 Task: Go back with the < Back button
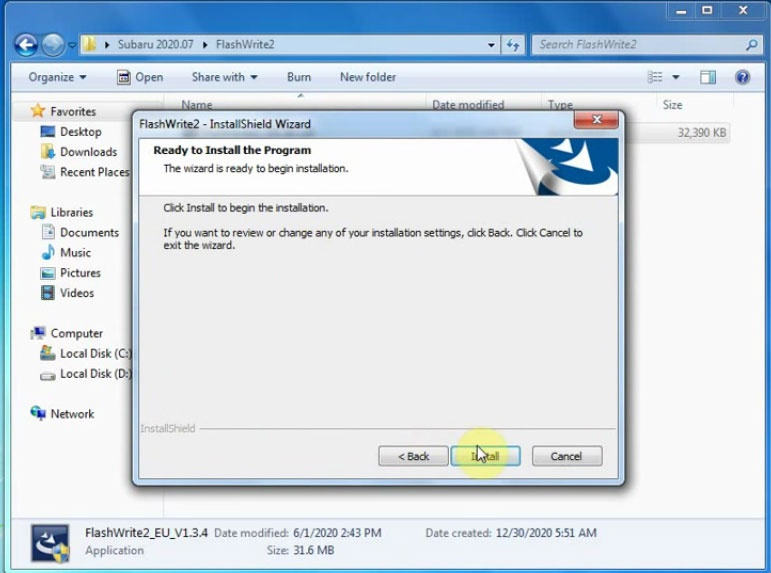pos(413,456)
